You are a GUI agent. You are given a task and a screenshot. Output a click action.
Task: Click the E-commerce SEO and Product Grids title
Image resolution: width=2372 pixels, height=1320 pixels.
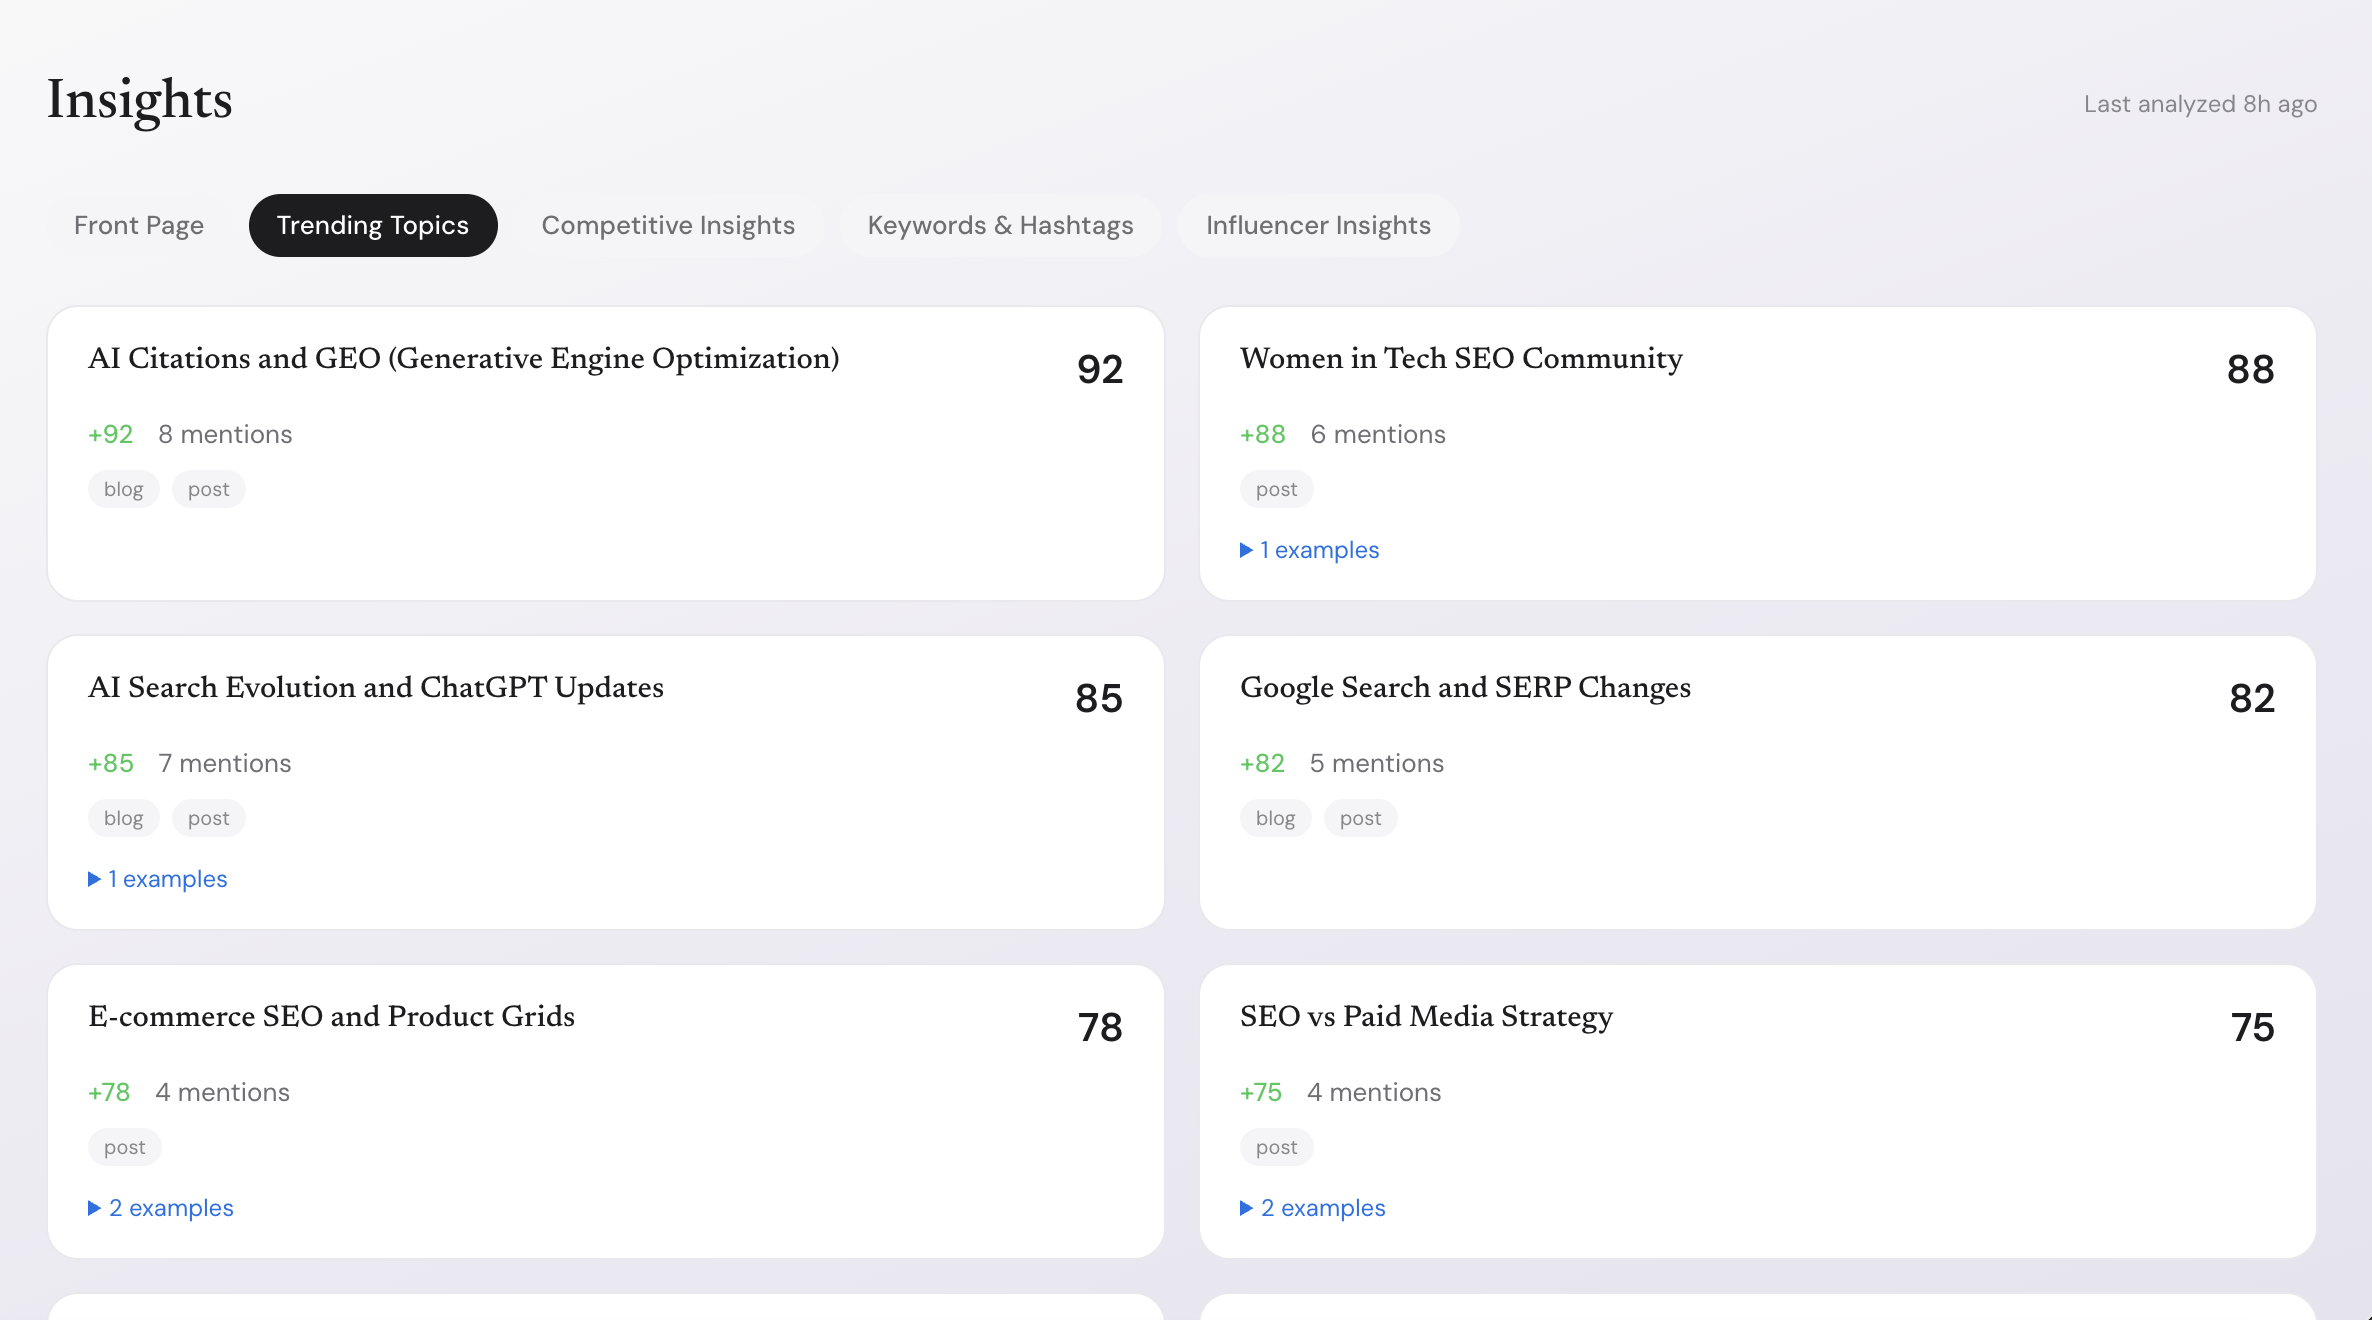[x=331, y=1016]
